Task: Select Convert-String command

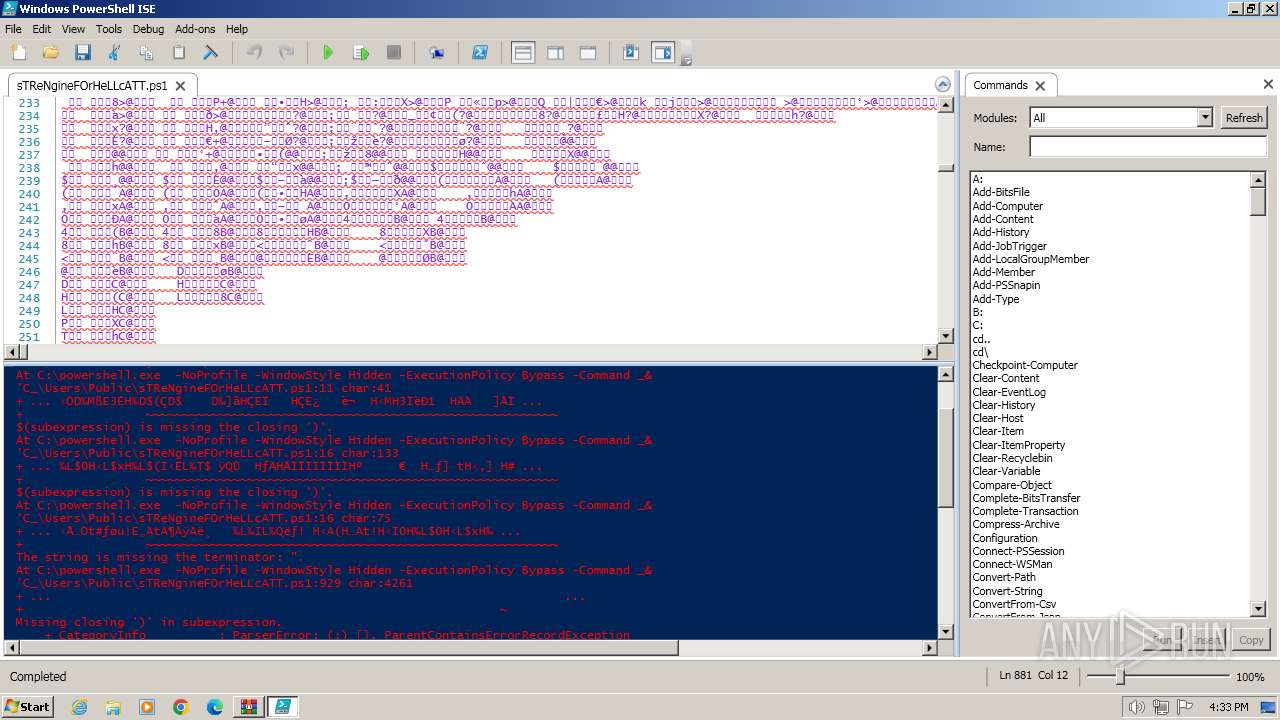Action: [x=1007, y=591]
